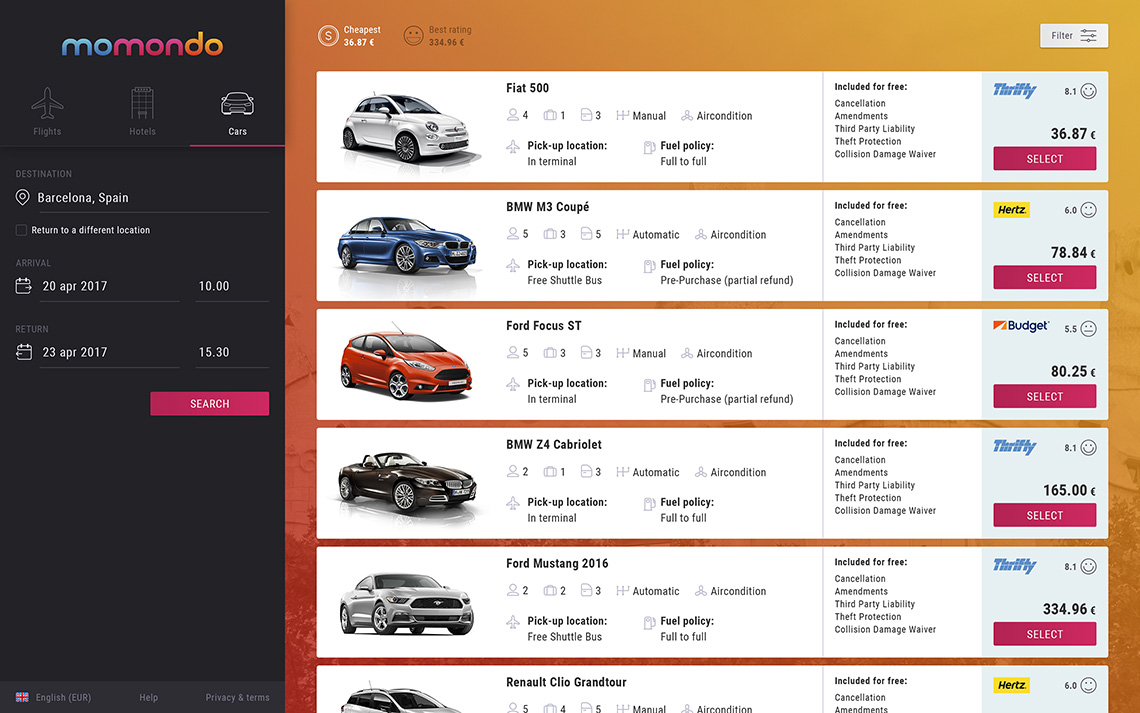Image resolution: width=1140 pixels, height=713 pixels.
Task: Click the 5.5 rating face on Ford Focus
Action: pyautogui.click(x=1088, y=329)
